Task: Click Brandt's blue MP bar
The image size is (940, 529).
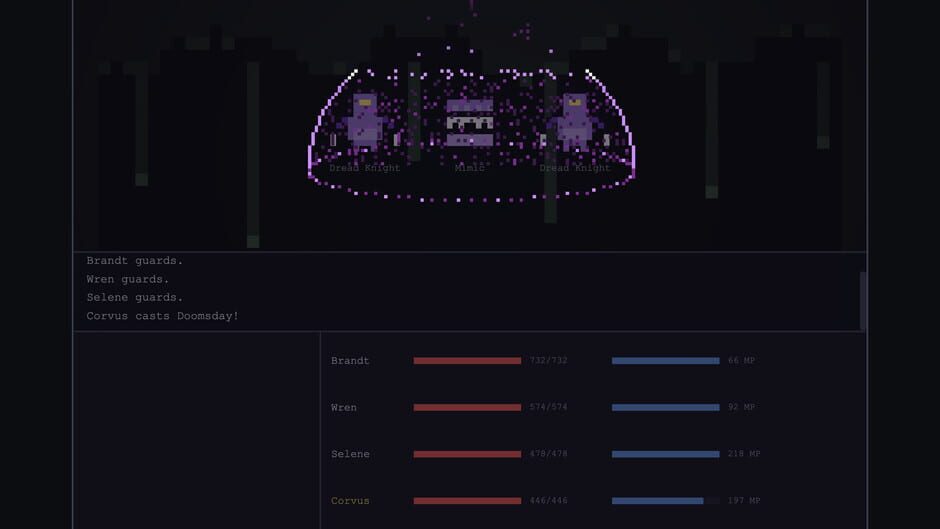Action: pos(665,360)
